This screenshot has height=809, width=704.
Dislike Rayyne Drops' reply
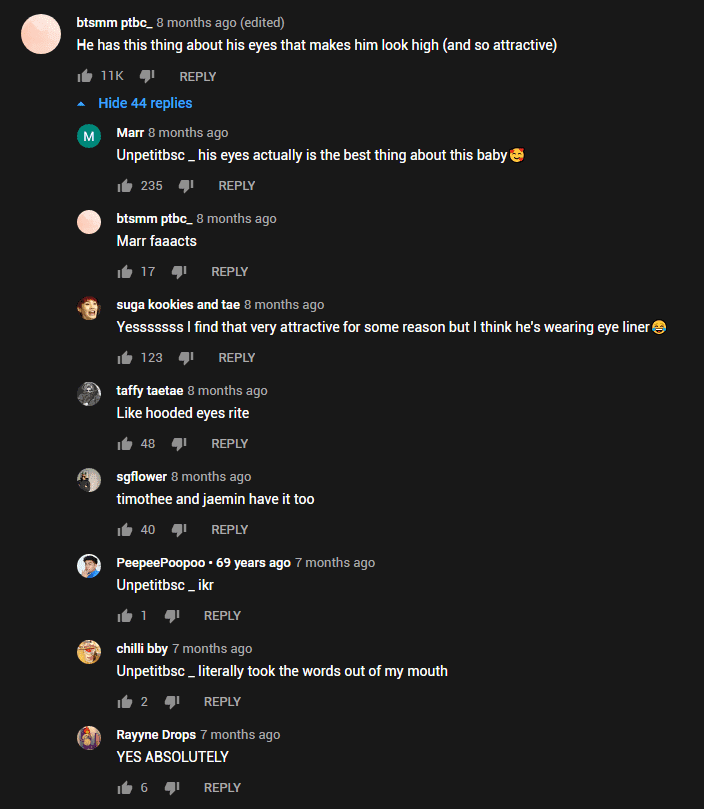click(x=171, y=787)
